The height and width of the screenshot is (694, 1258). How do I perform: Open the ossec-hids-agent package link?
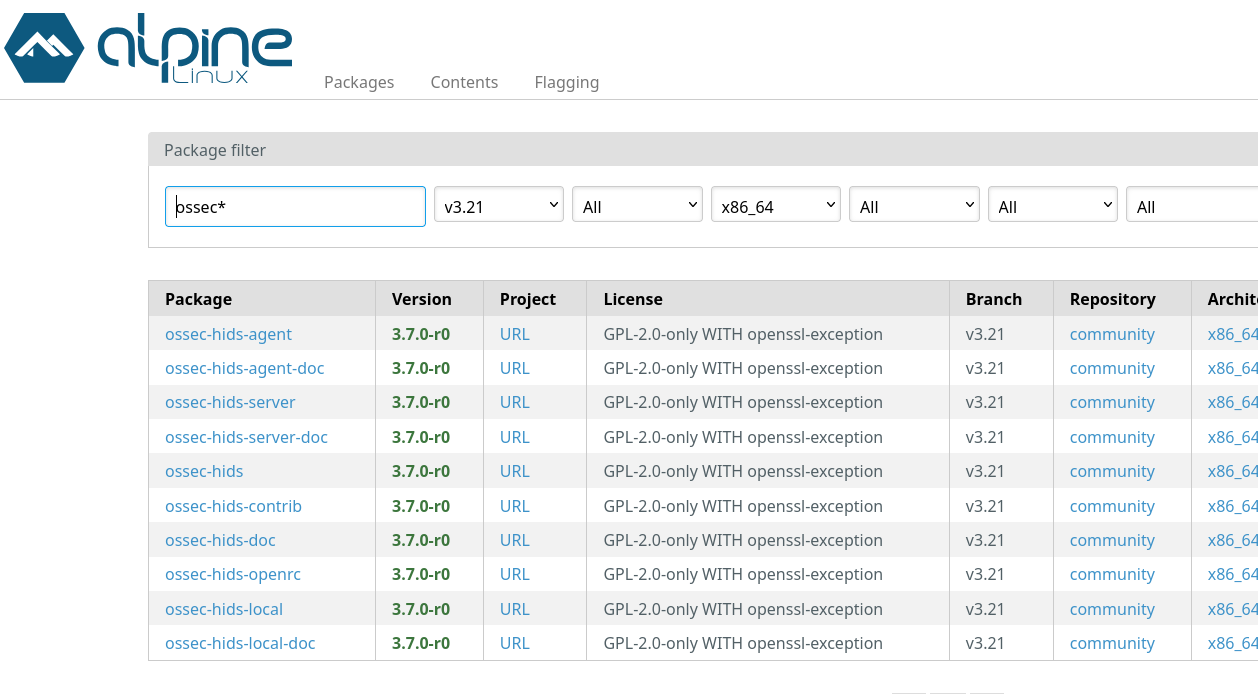(x=229, y=334)
